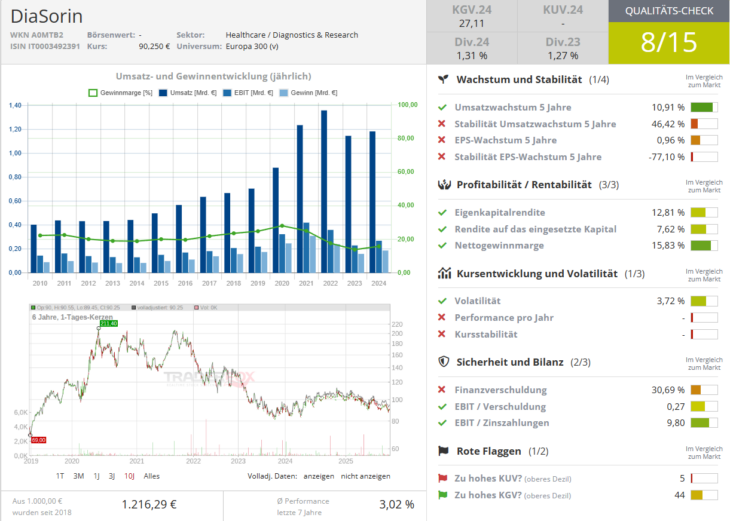Click the green checkmark beside Umsatzwachstum 5 Jahre

click(442, 108)
